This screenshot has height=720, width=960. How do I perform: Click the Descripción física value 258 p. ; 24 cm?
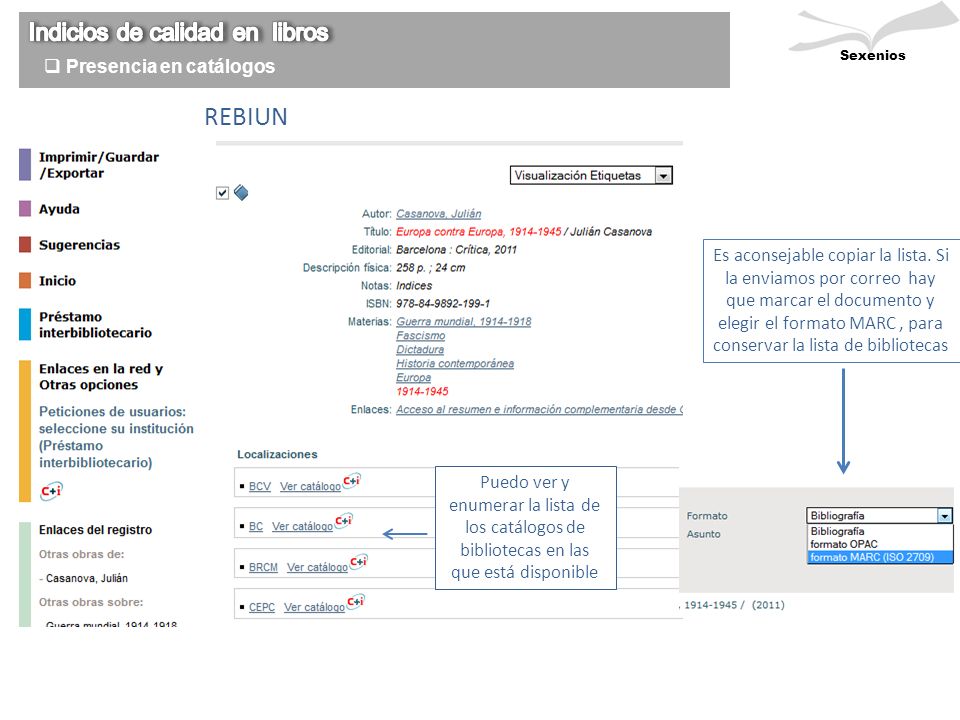[x=430, y=268]
